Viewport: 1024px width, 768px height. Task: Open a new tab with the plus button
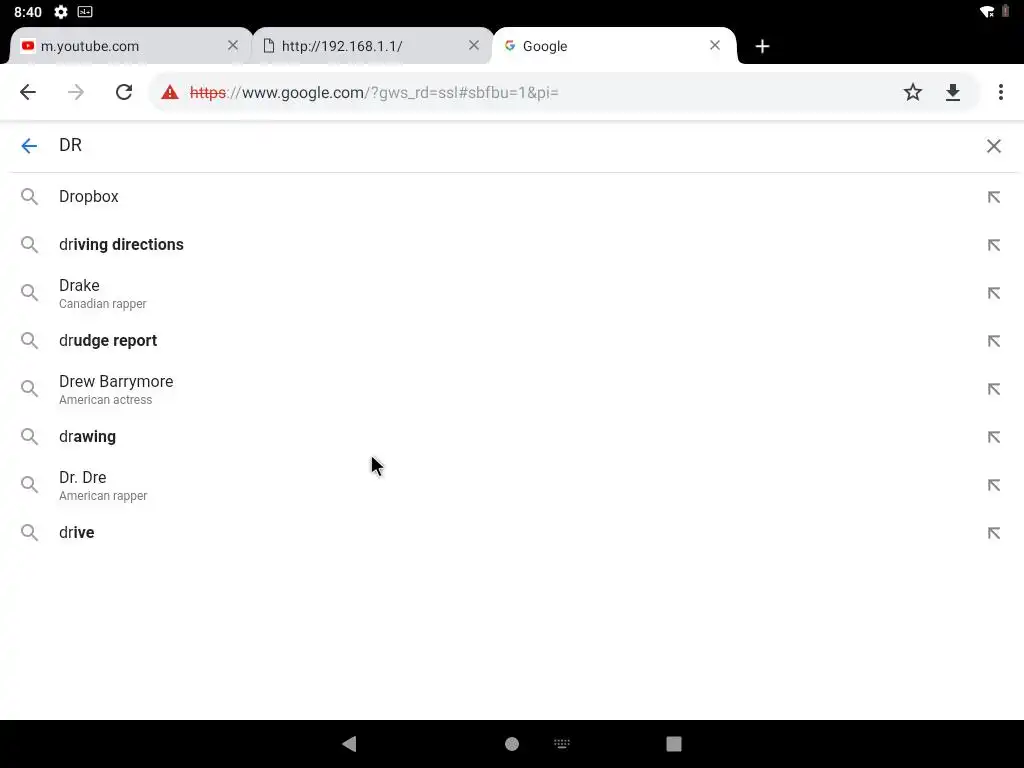coord(762,46)
